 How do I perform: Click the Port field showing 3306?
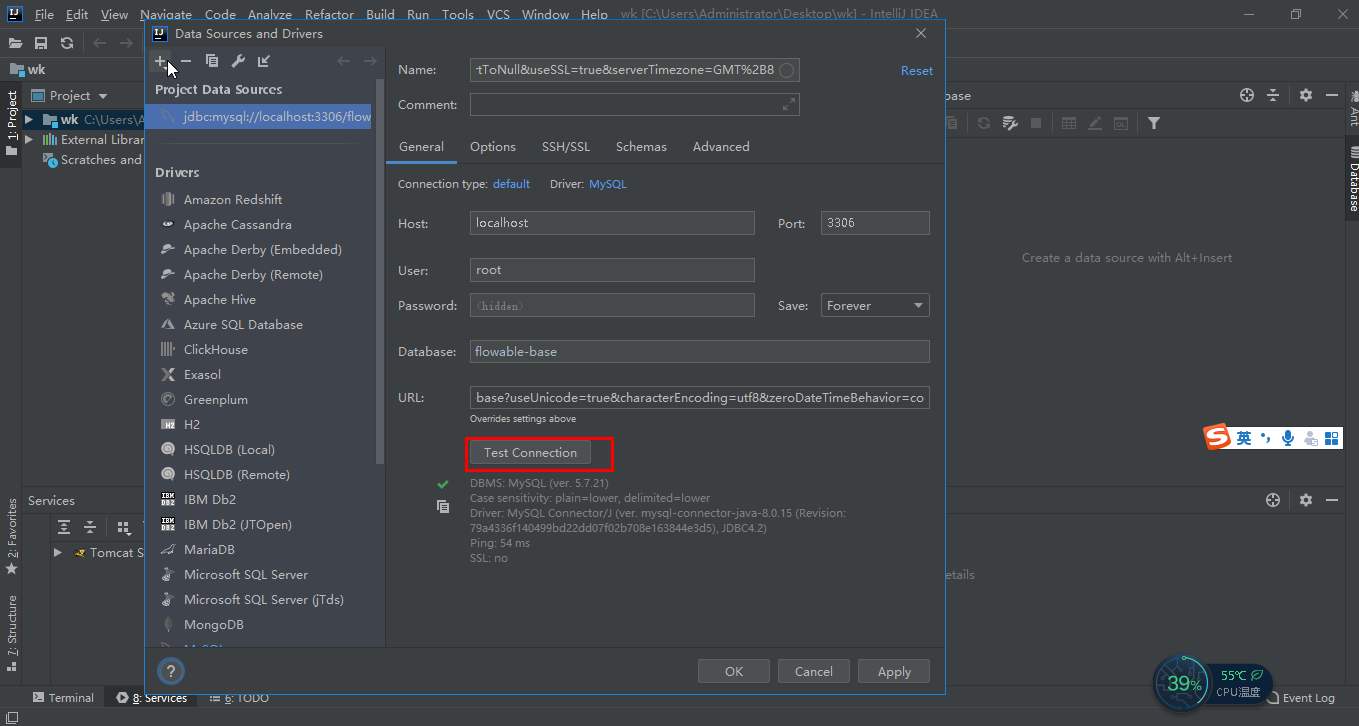coord(875,223)
